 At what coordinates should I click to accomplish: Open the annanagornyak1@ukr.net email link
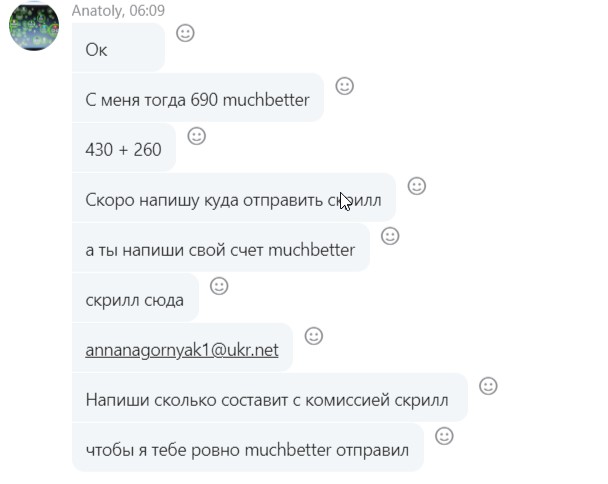182,350
